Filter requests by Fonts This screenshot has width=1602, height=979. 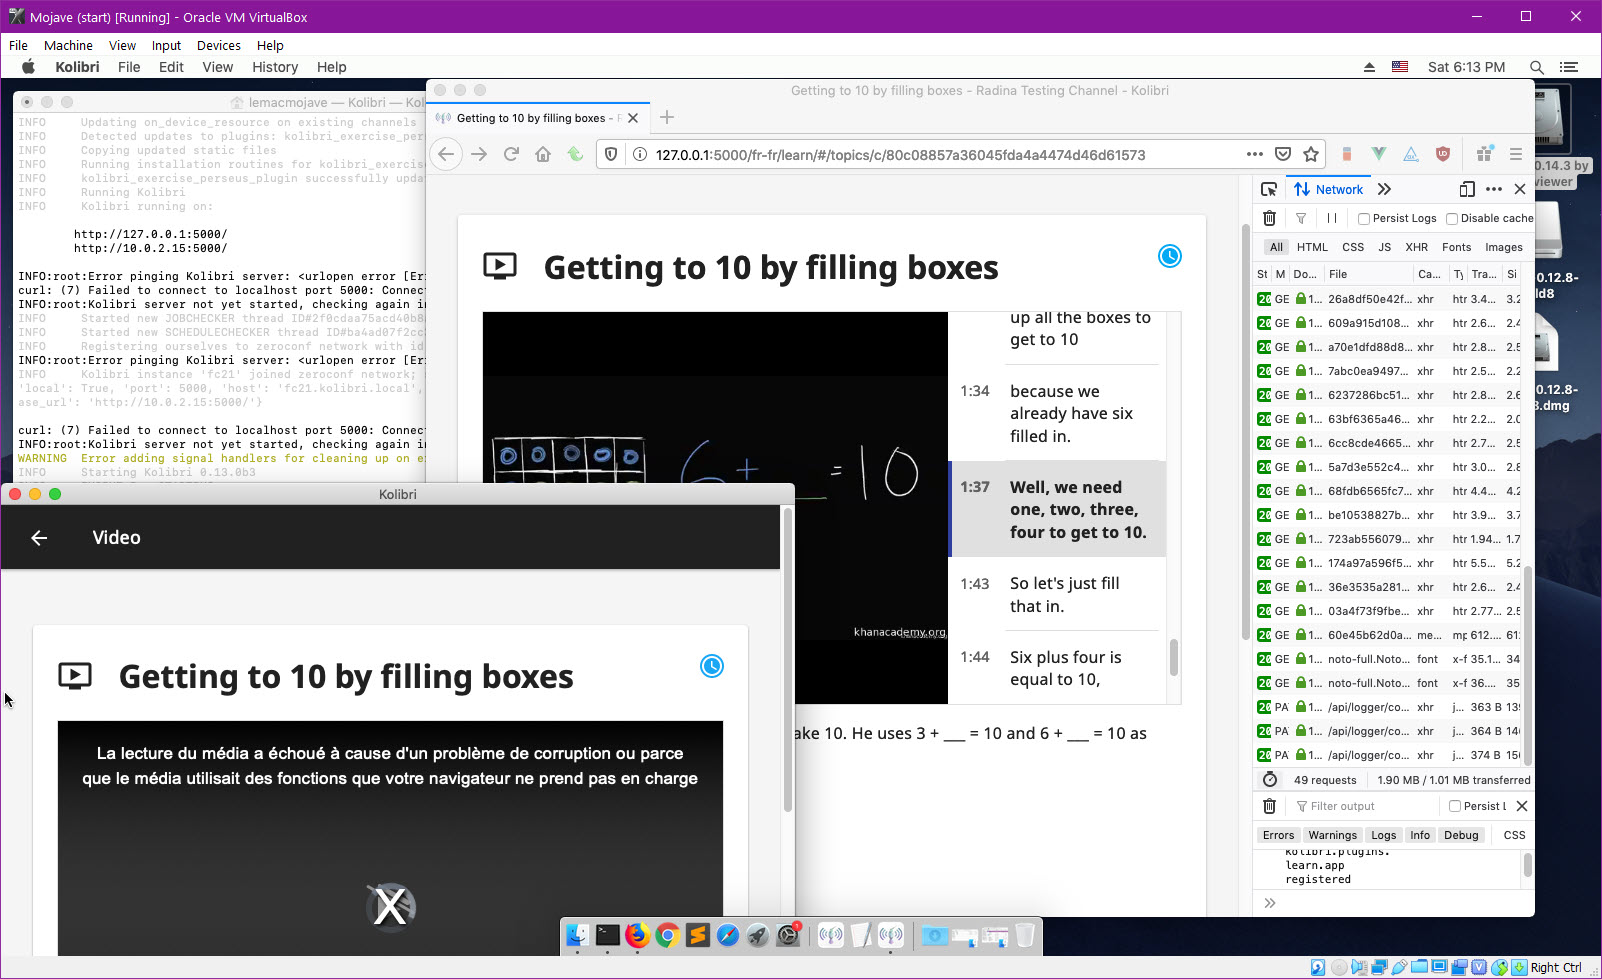coord(1456,247)
